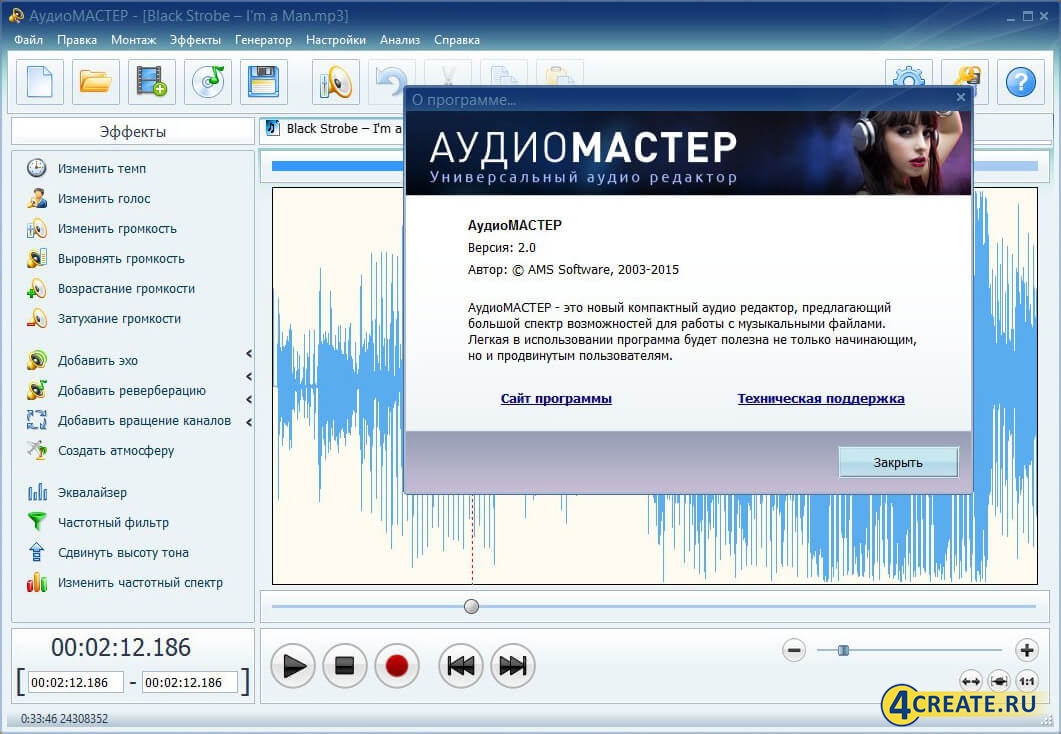
Task: Close the dialog with the Закрыть button
Action: [897, 462]
